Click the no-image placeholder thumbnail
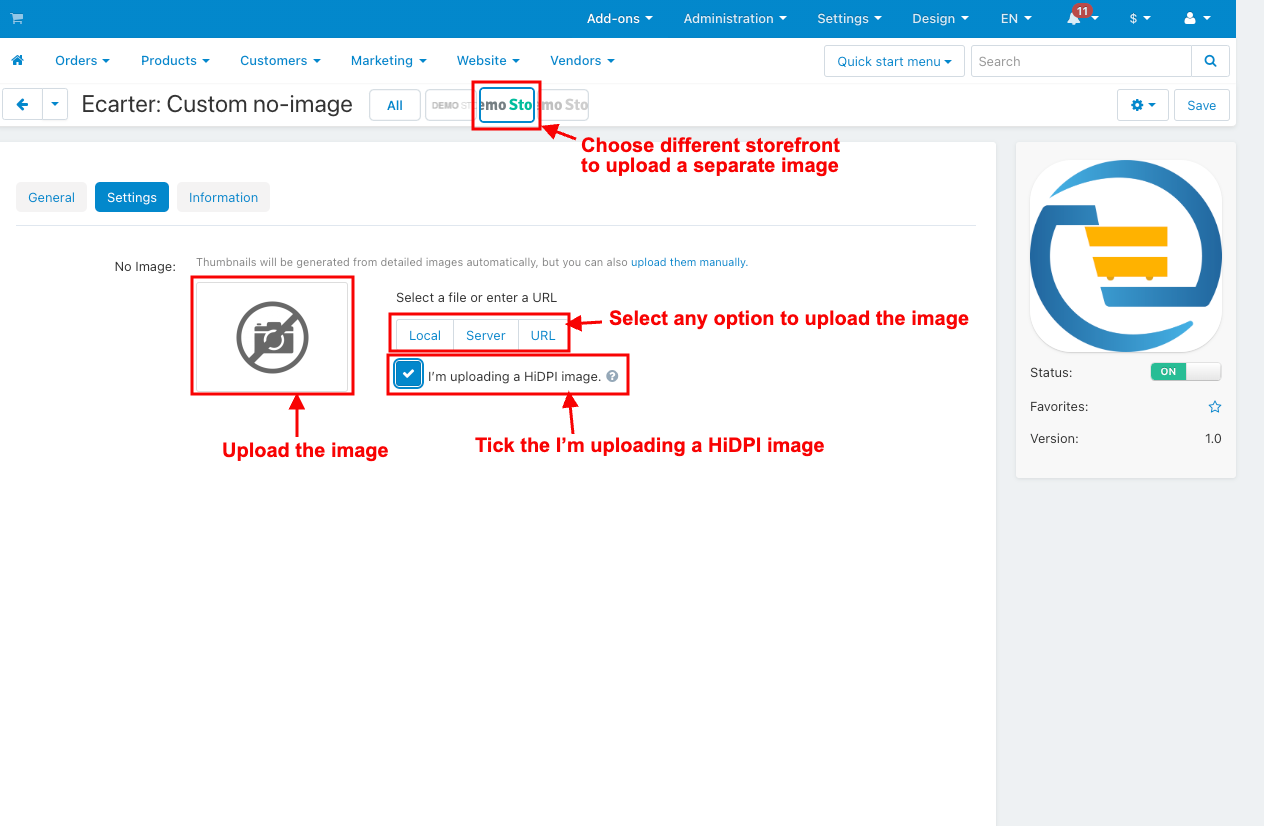 [272, 337]
